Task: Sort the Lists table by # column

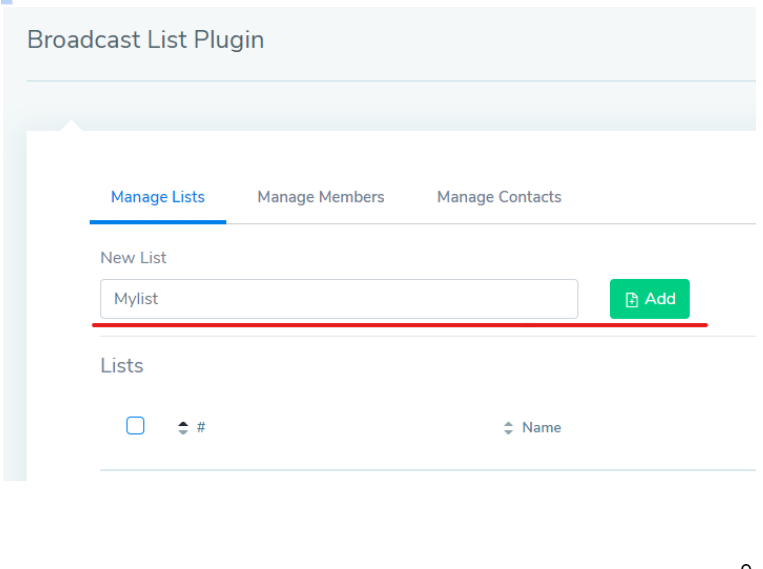Action: (201, 427)
